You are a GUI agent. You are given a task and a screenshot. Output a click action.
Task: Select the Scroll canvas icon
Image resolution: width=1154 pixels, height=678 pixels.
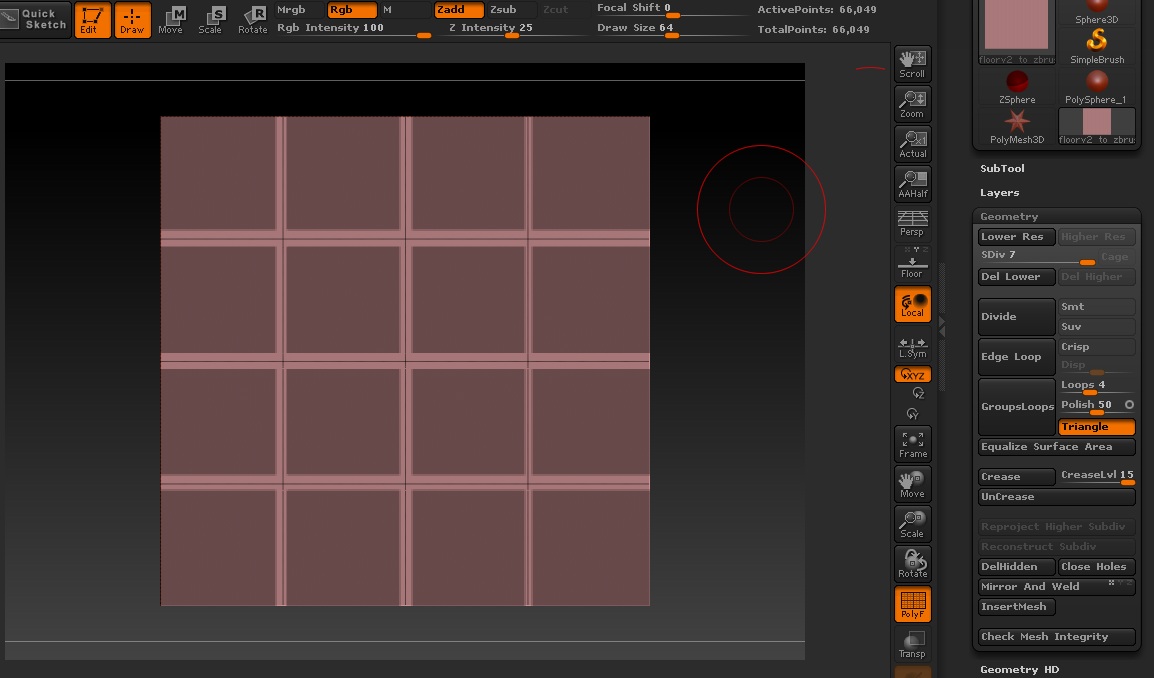click(x=912, y=64)
